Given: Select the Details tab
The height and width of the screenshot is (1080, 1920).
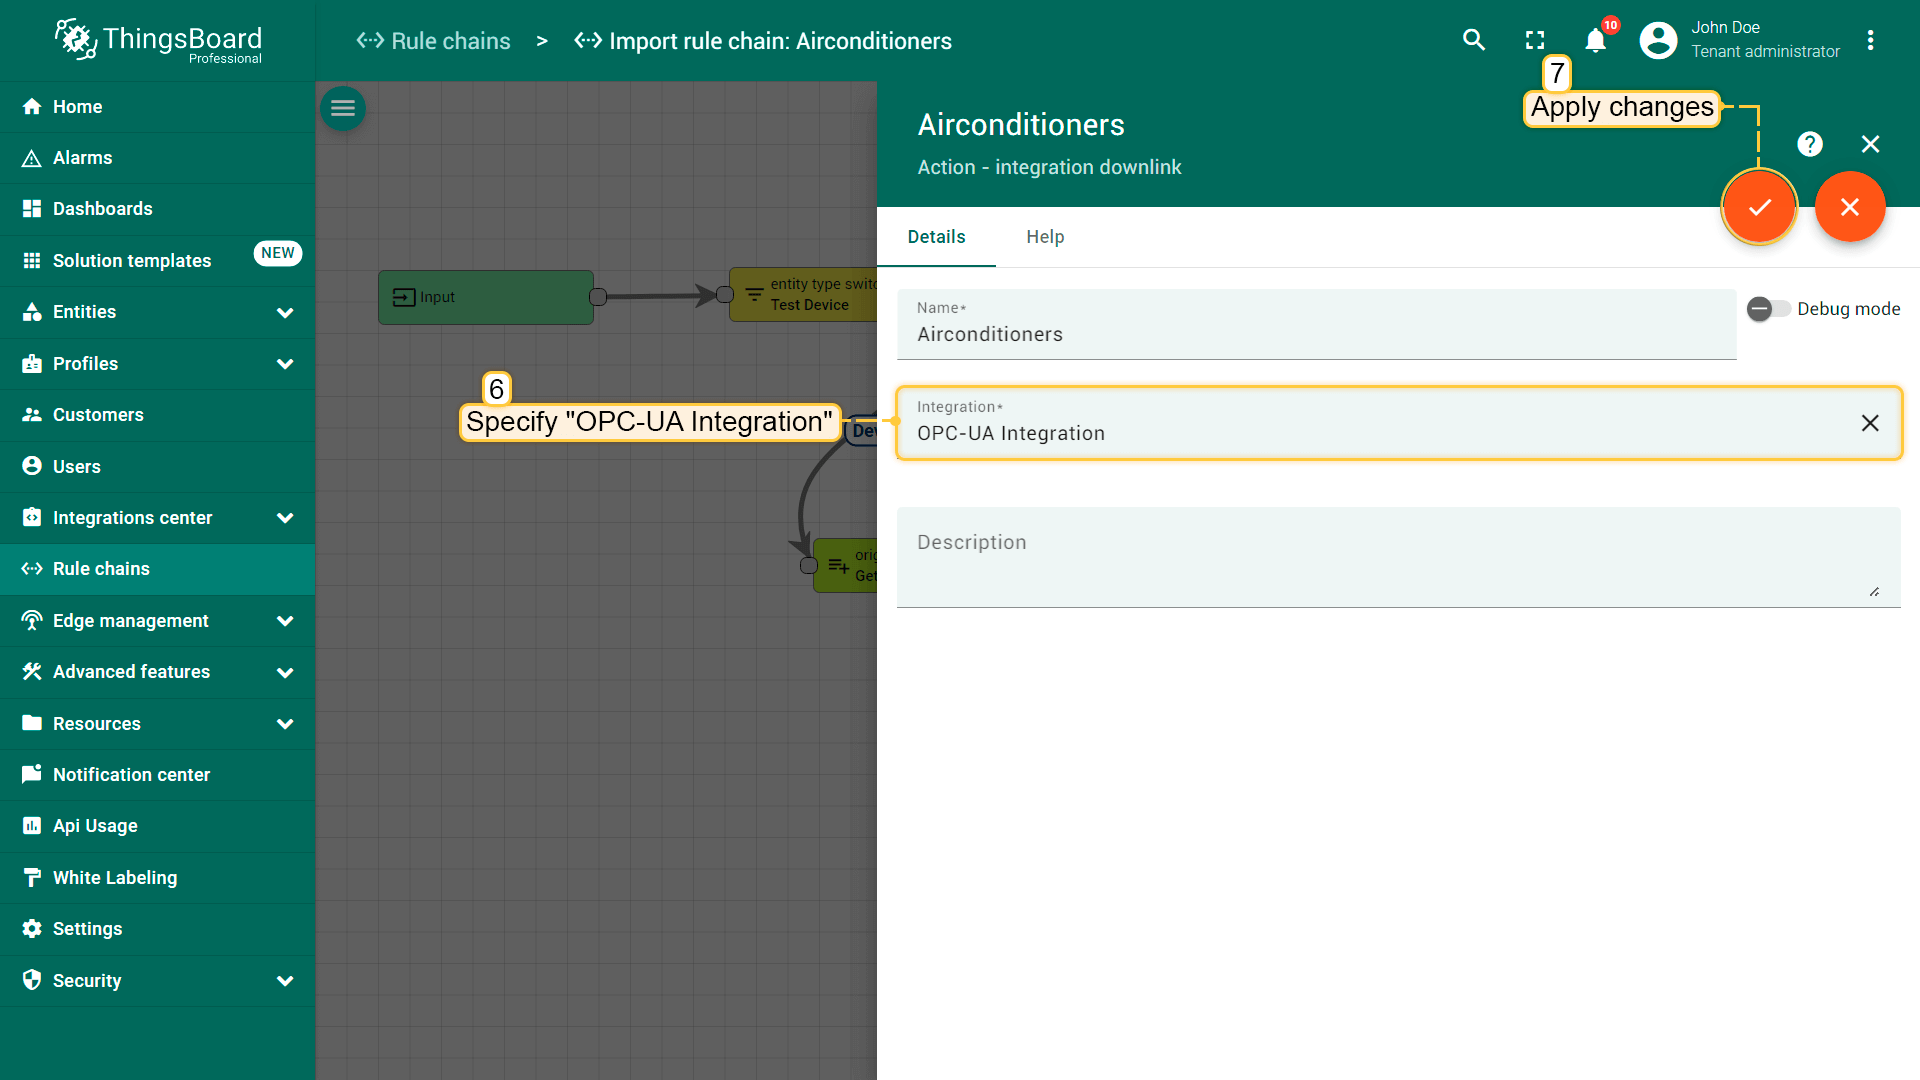Looking at the screenshot, I should point(936,237).
